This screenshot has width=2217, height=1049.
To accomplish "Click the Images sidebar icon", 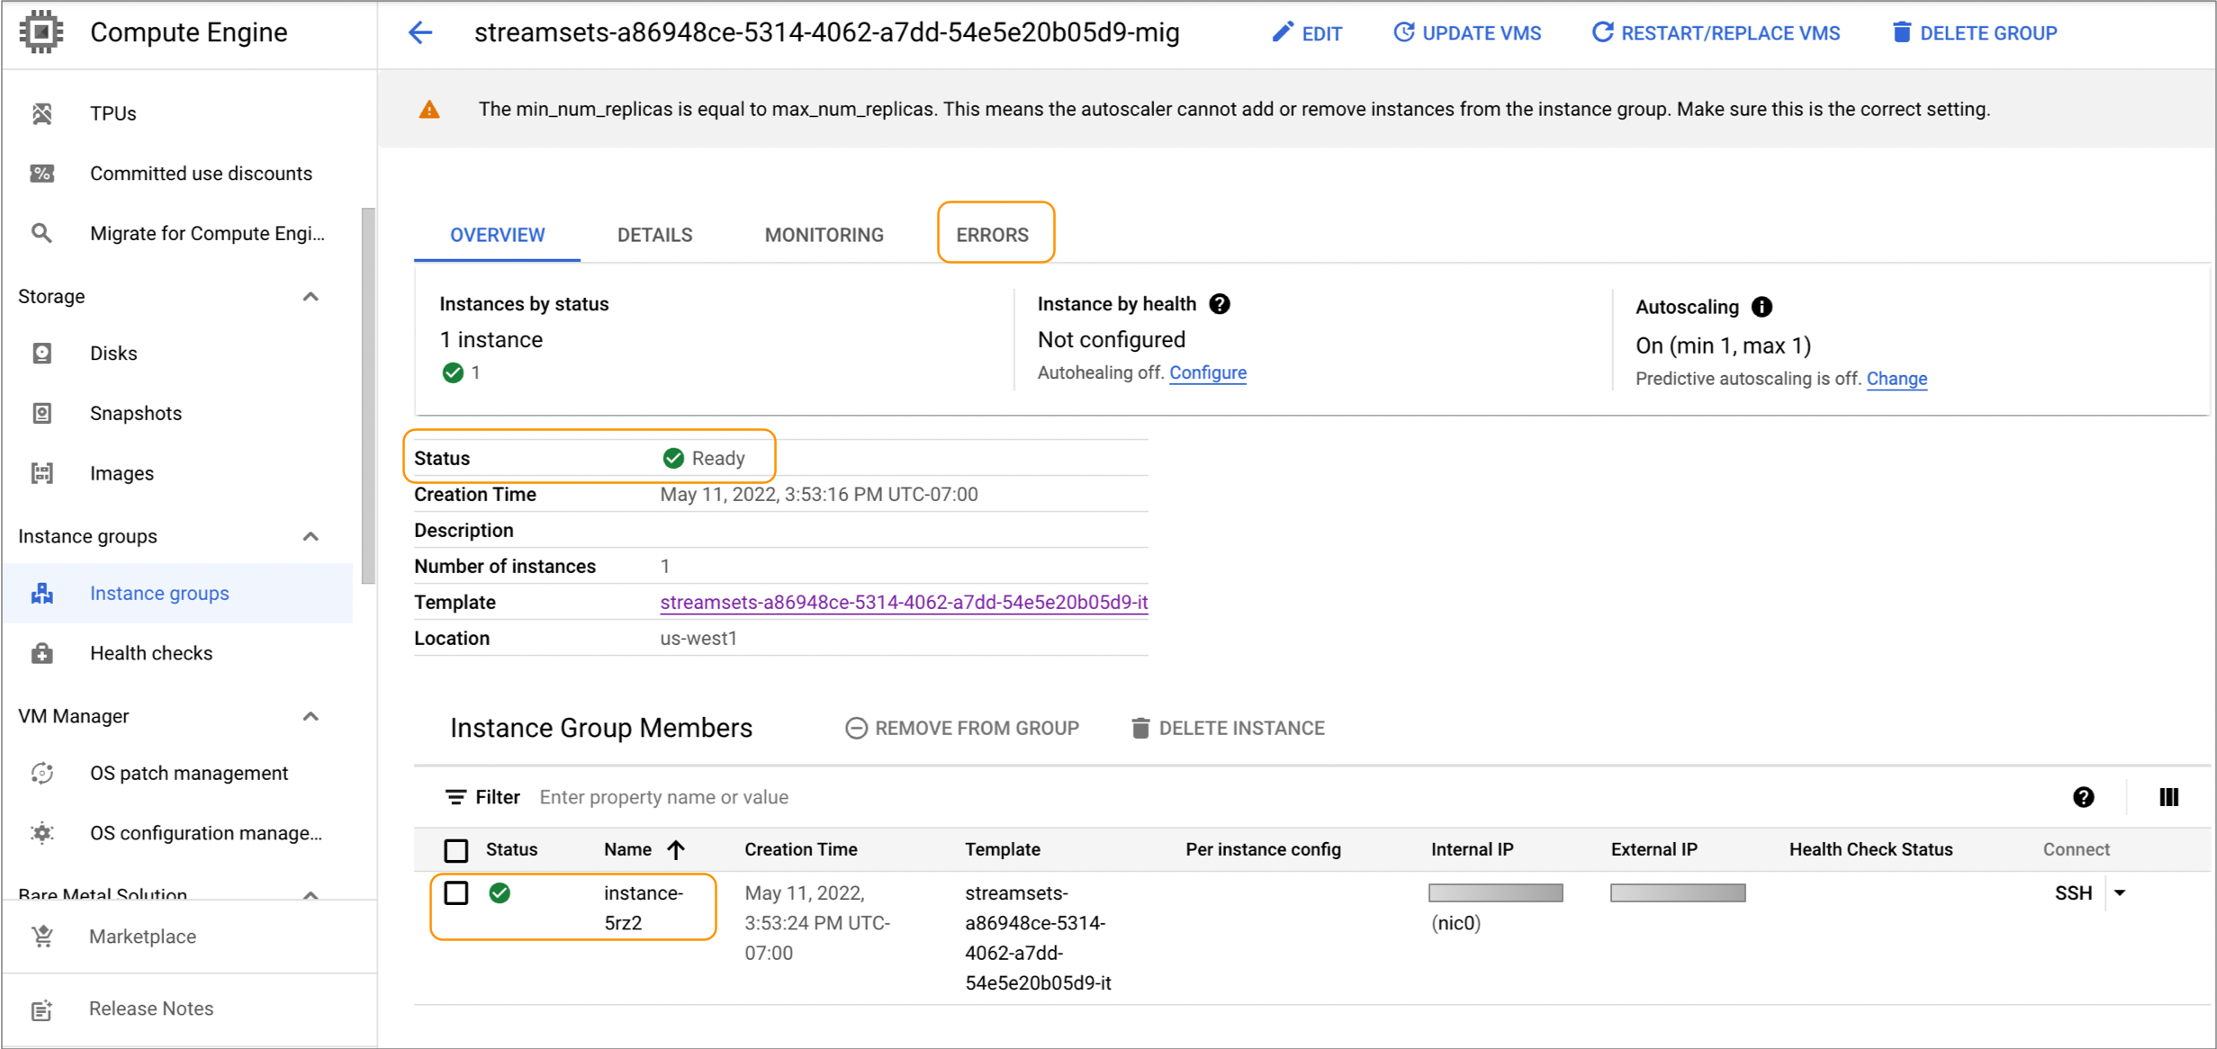I will (42, 473).
